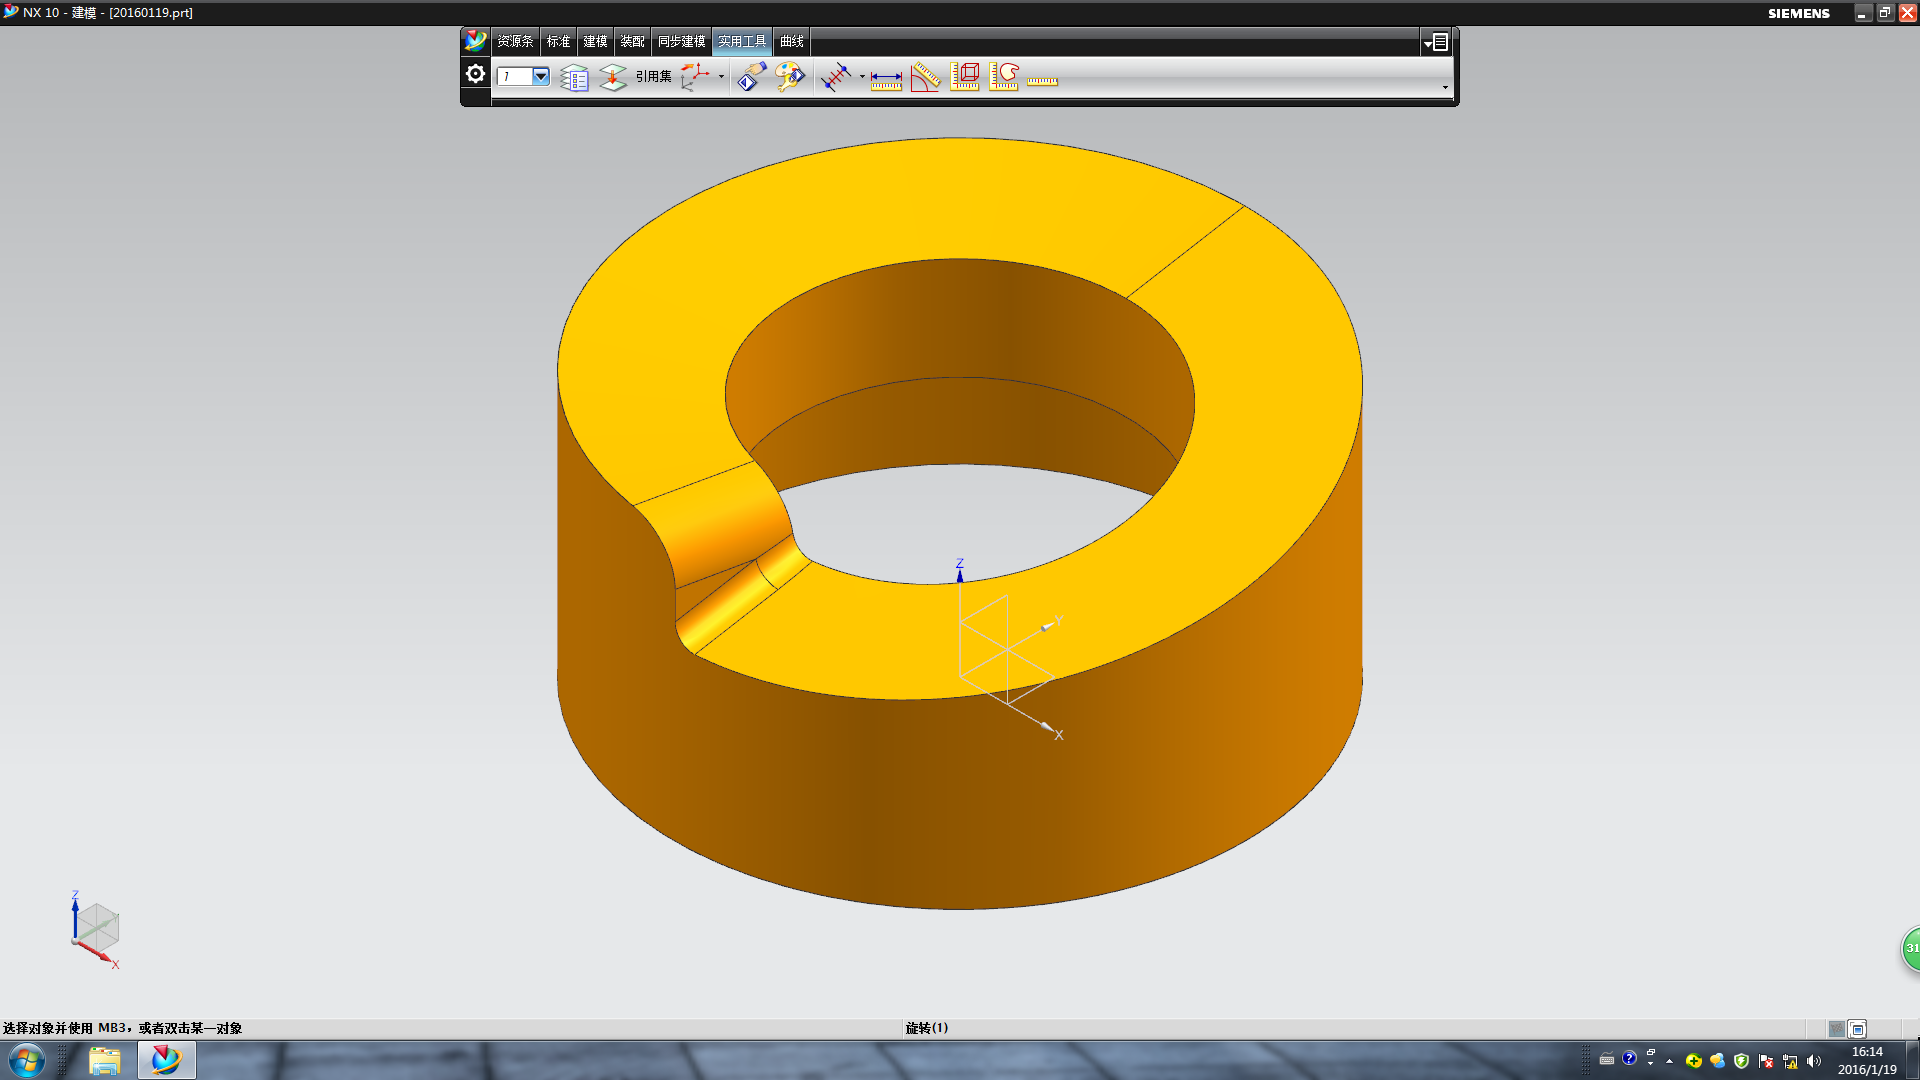The height and width of the screenshot is (1080, 1920).
Task: Click the checkered flag status bar icon
Action: 1836,1029
